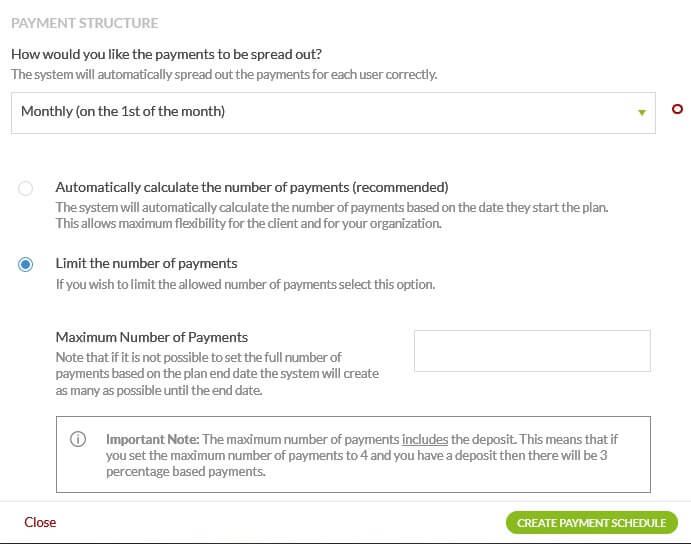Click the "Automatically calculate the number of payments" label
Image resolution: width=691 pixels, height=544 pixels.
[x=251, y=187]
